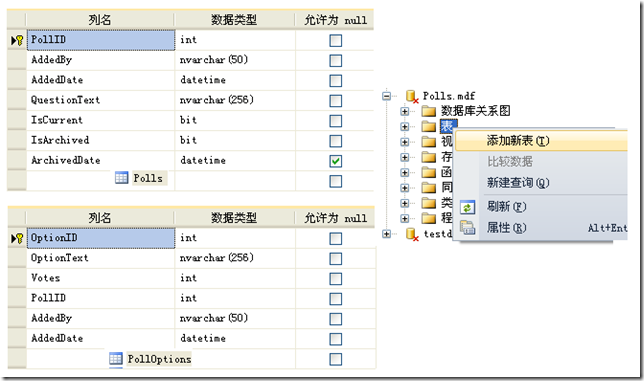Click the OptionText column name cell
The image size is (644, 381).
(x=101, y=258)
